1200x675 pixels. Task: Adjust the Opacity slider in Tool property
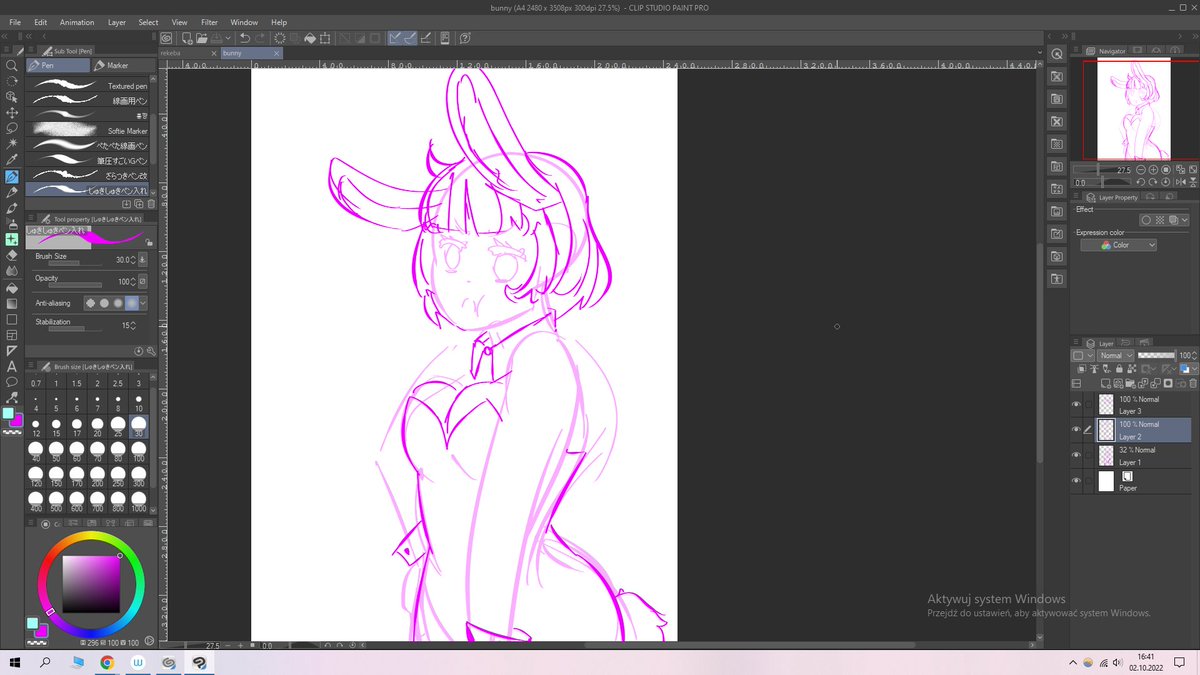coord(75,287)
